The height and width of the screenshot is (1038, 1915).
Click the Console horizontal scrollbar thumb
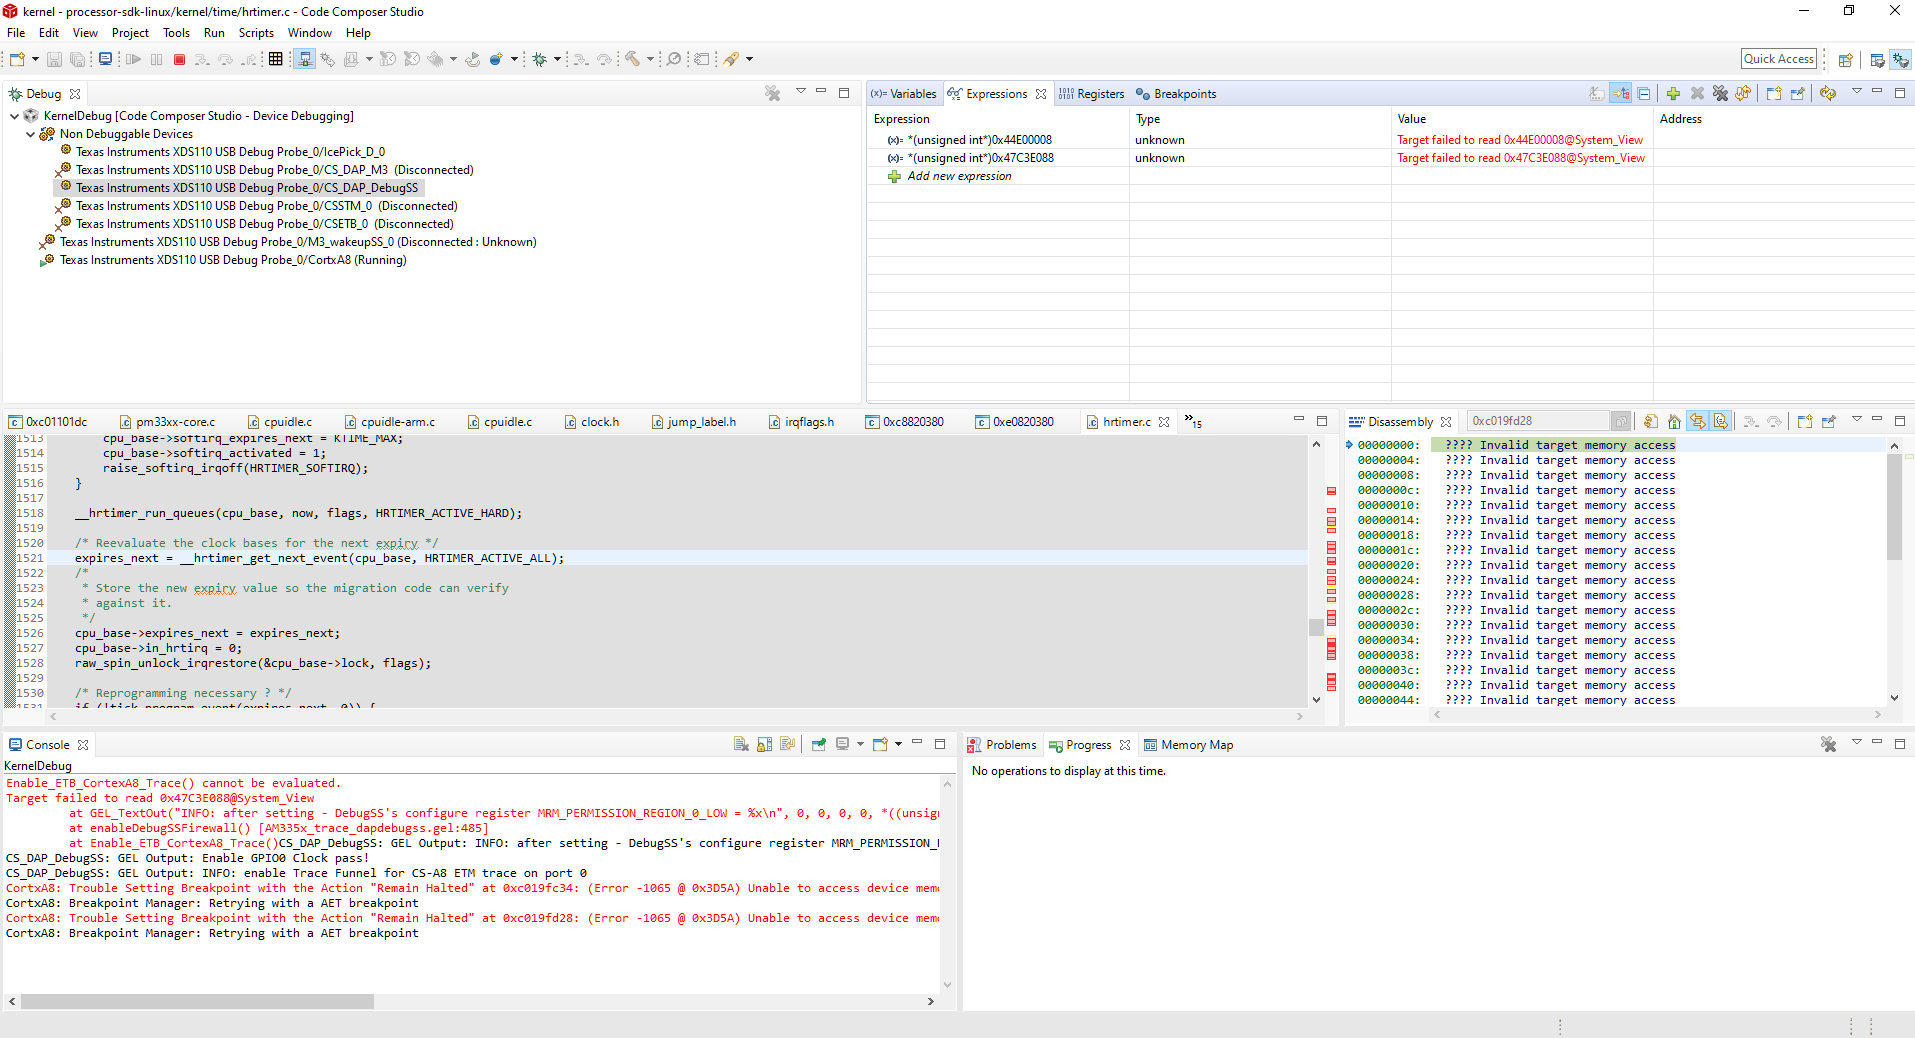197,1001
